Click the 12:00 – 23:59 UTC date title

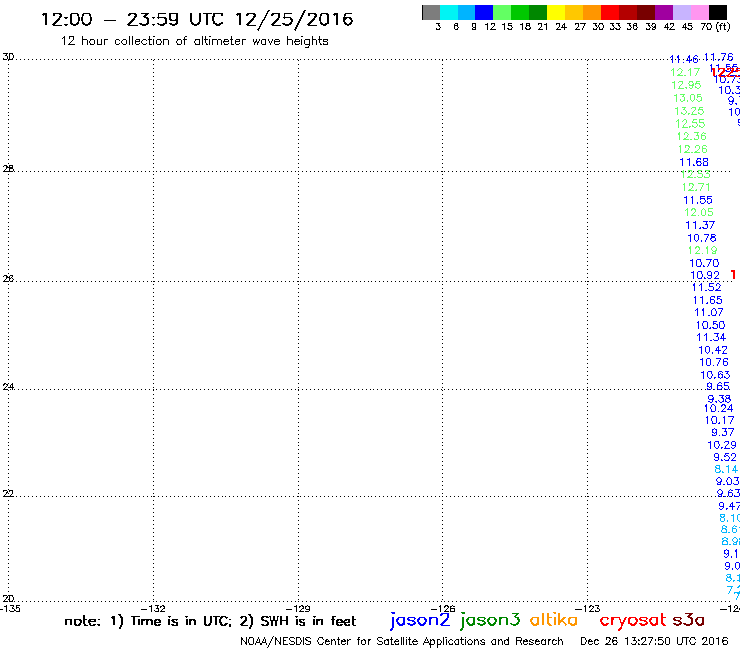[197, 20]
